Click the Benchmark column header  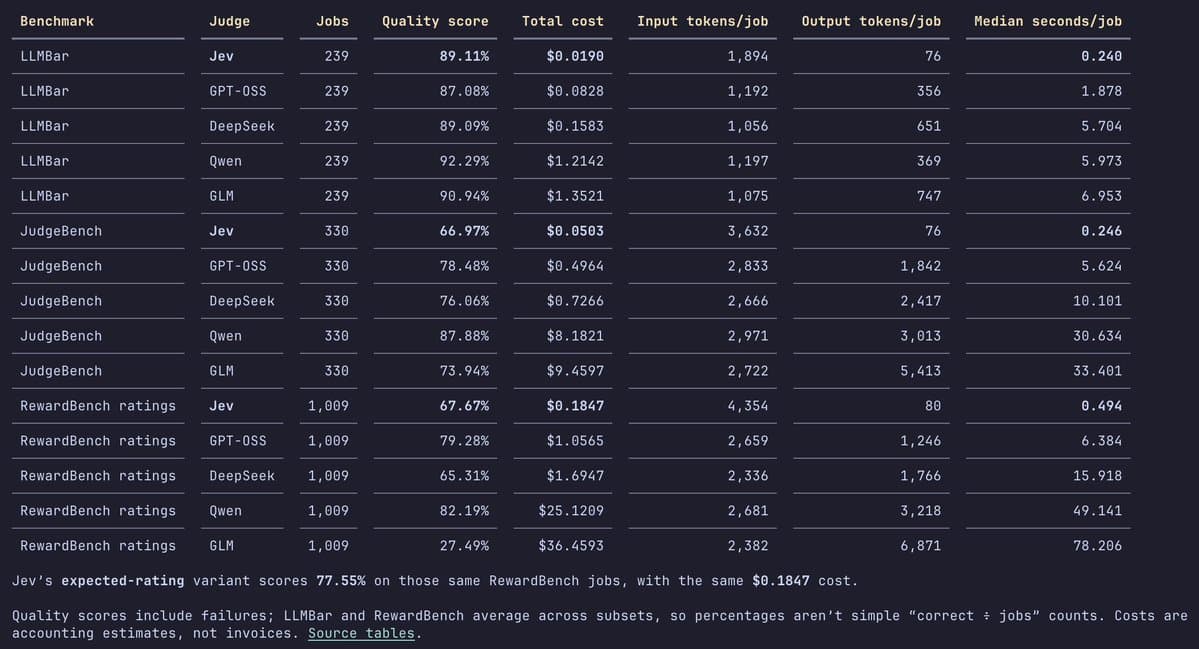coord(57,21)
